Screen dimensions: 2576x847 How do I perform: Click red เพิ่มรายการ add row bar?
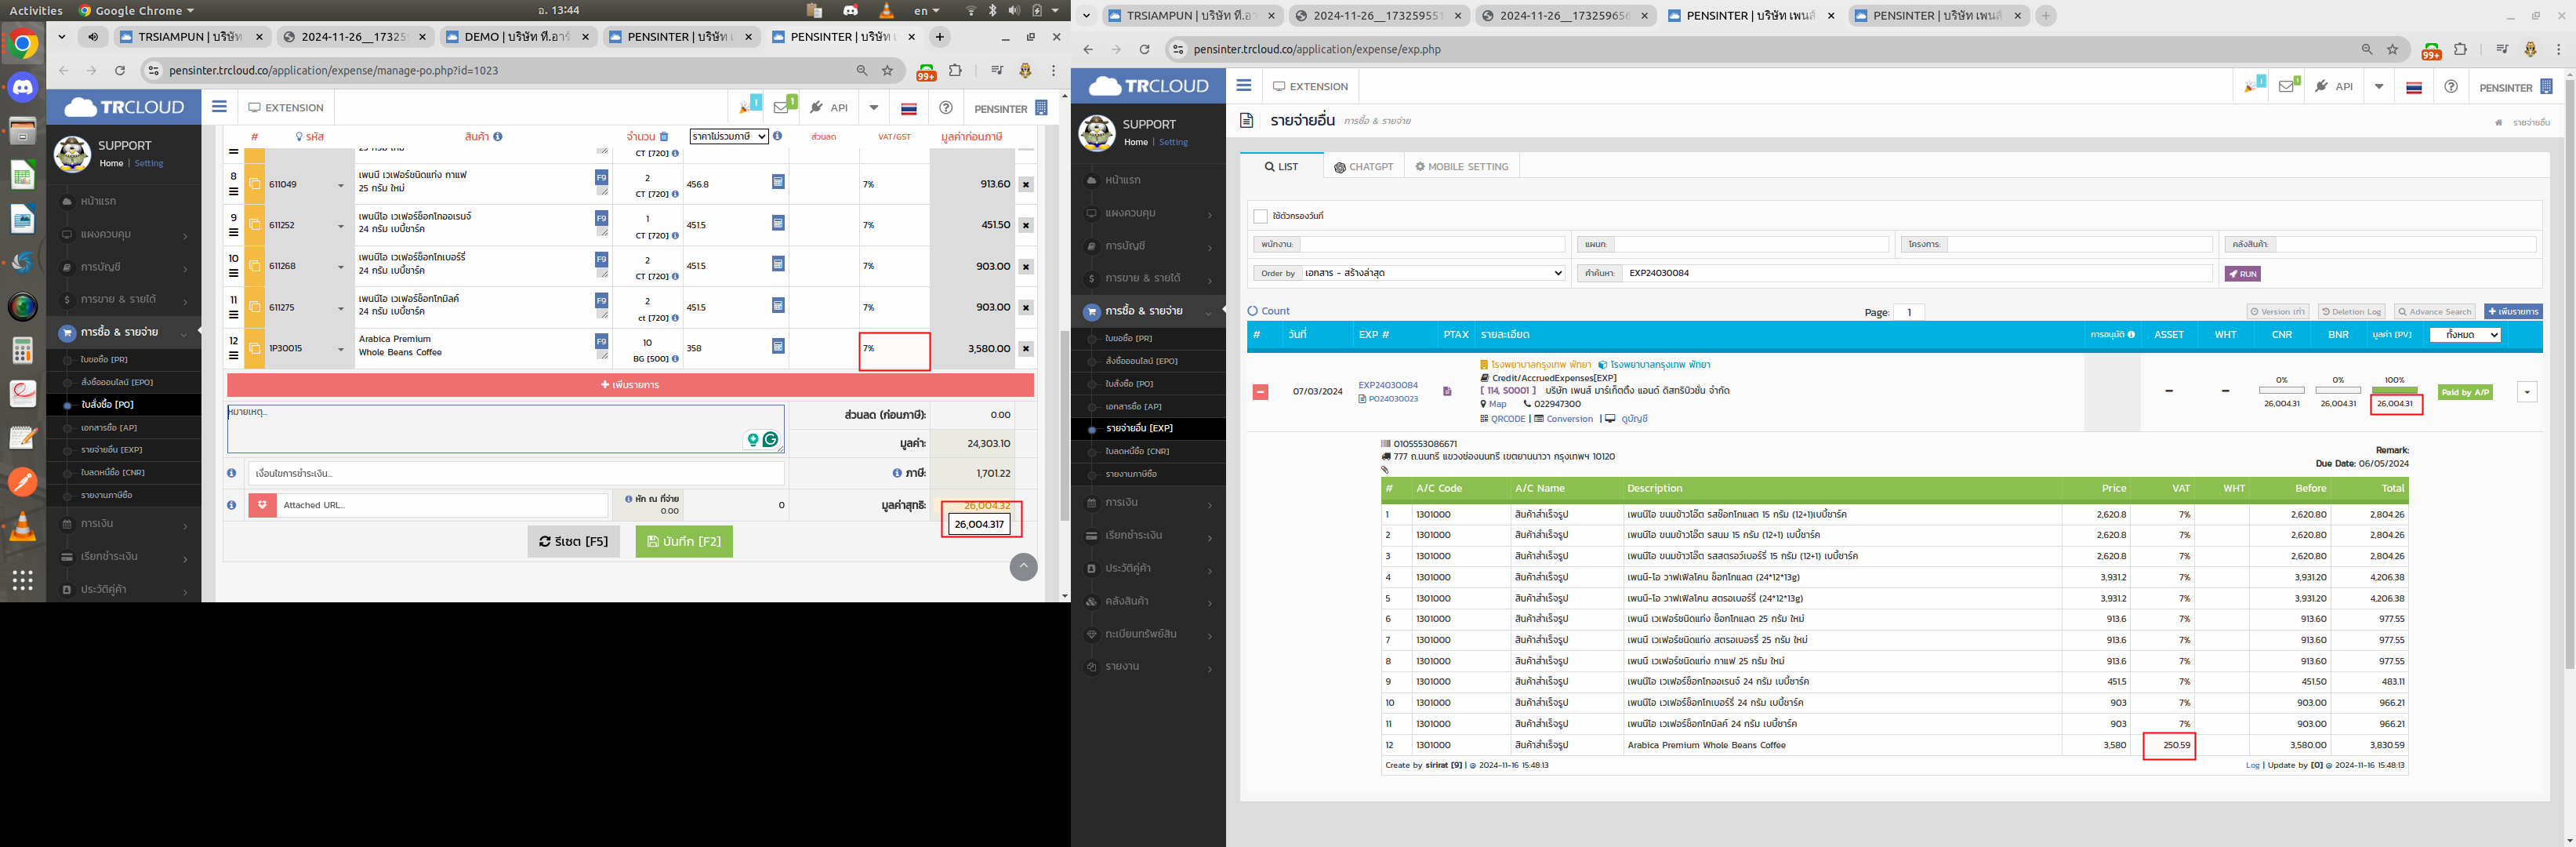tap(630, 385)
